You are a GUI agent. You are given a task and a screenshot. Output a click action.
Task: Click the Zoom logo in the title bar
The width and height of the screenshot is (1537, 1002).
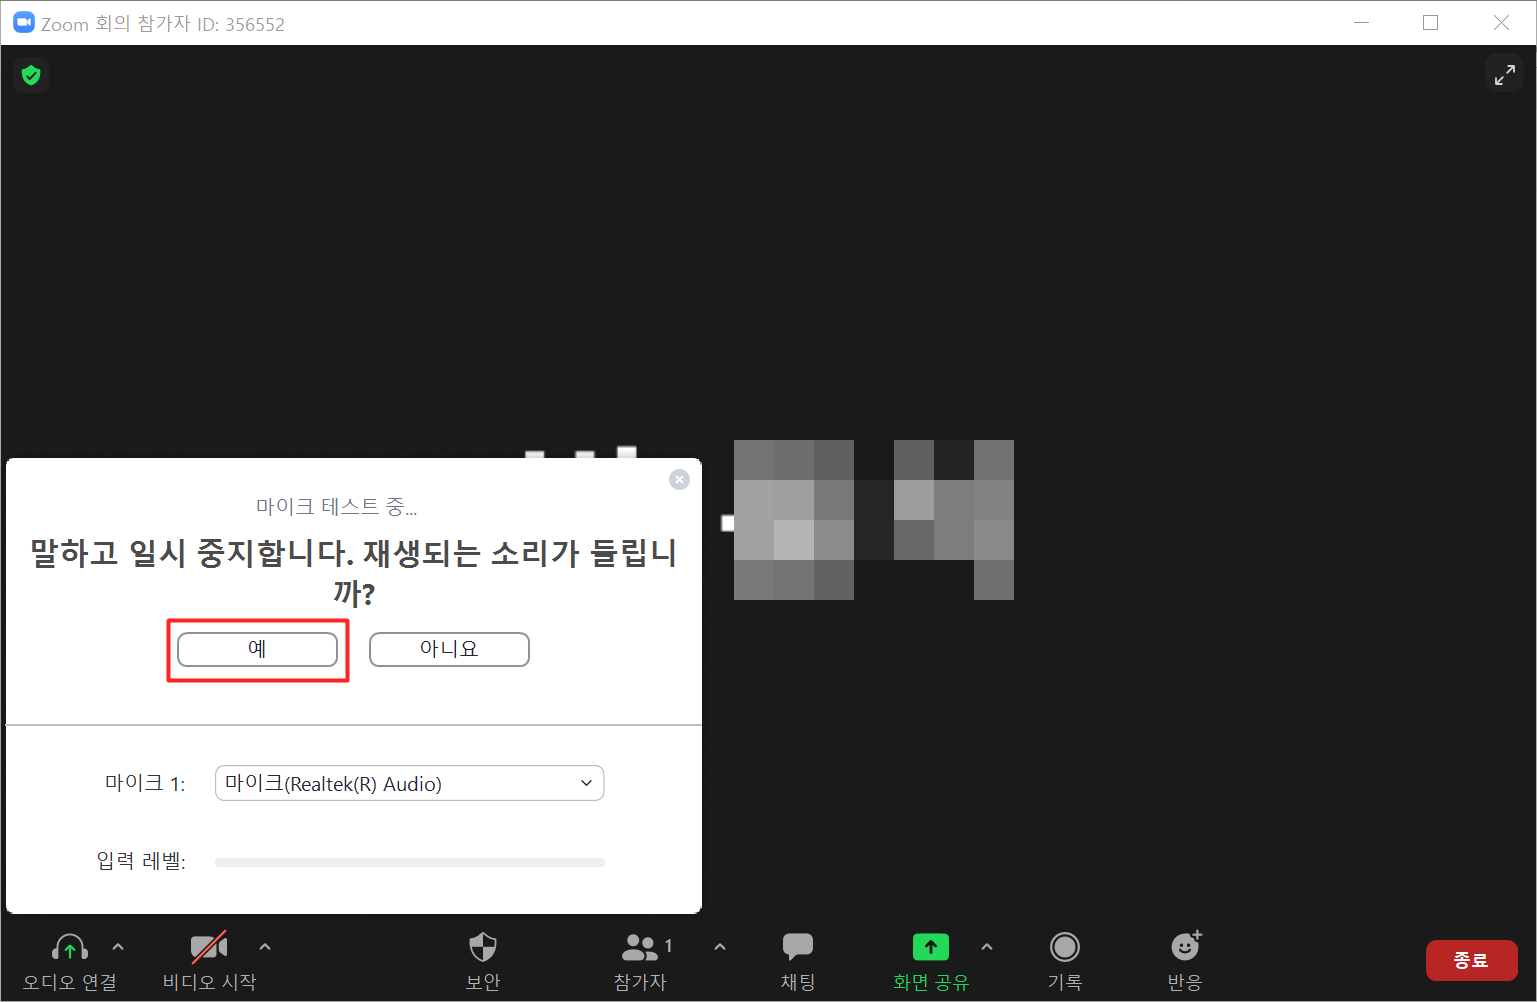pyautogui.click(x=23, y=22)
